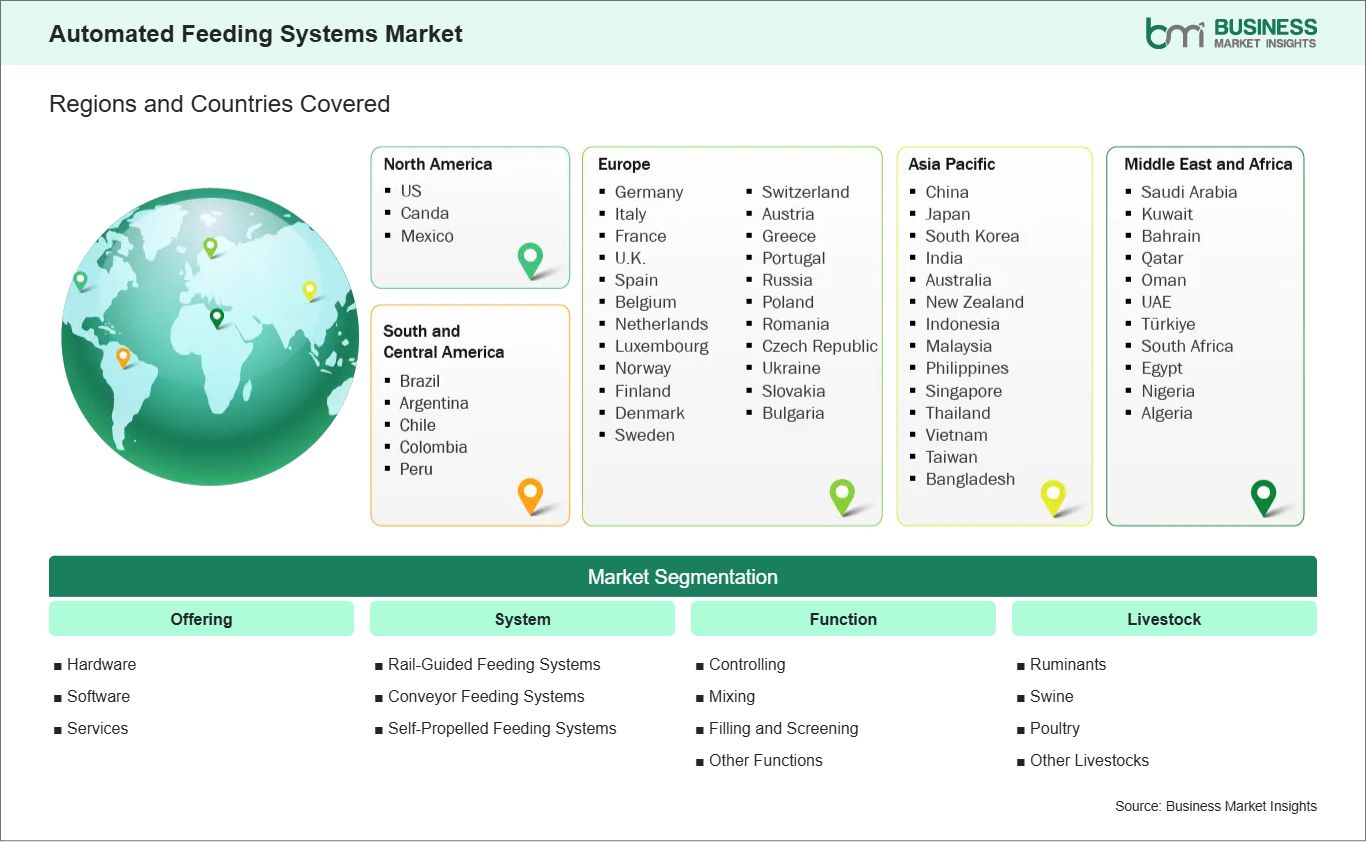
Task: Click the dark green Middle East Africa pin
Action: tap(1263, 496)
